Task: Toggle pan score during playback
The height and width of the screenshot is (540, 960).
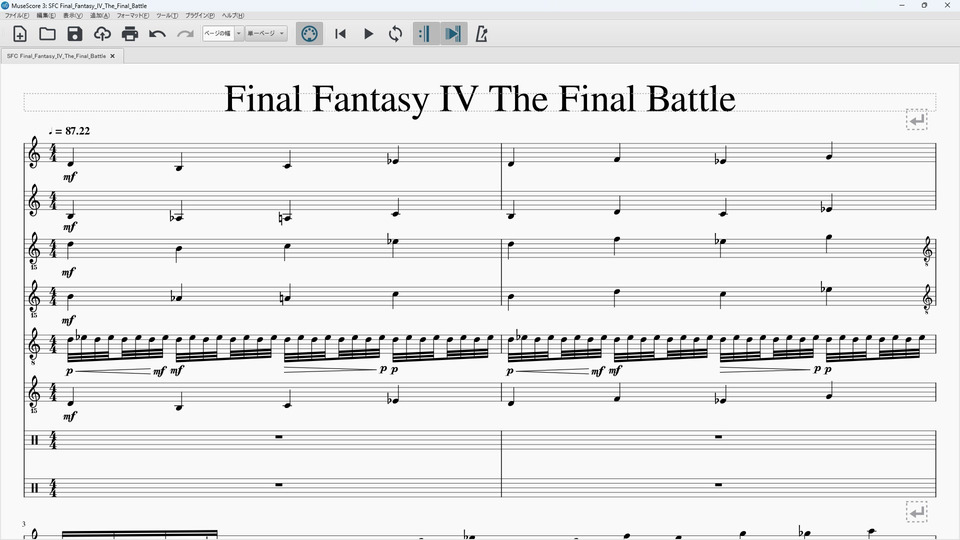Action: (454, 34)
